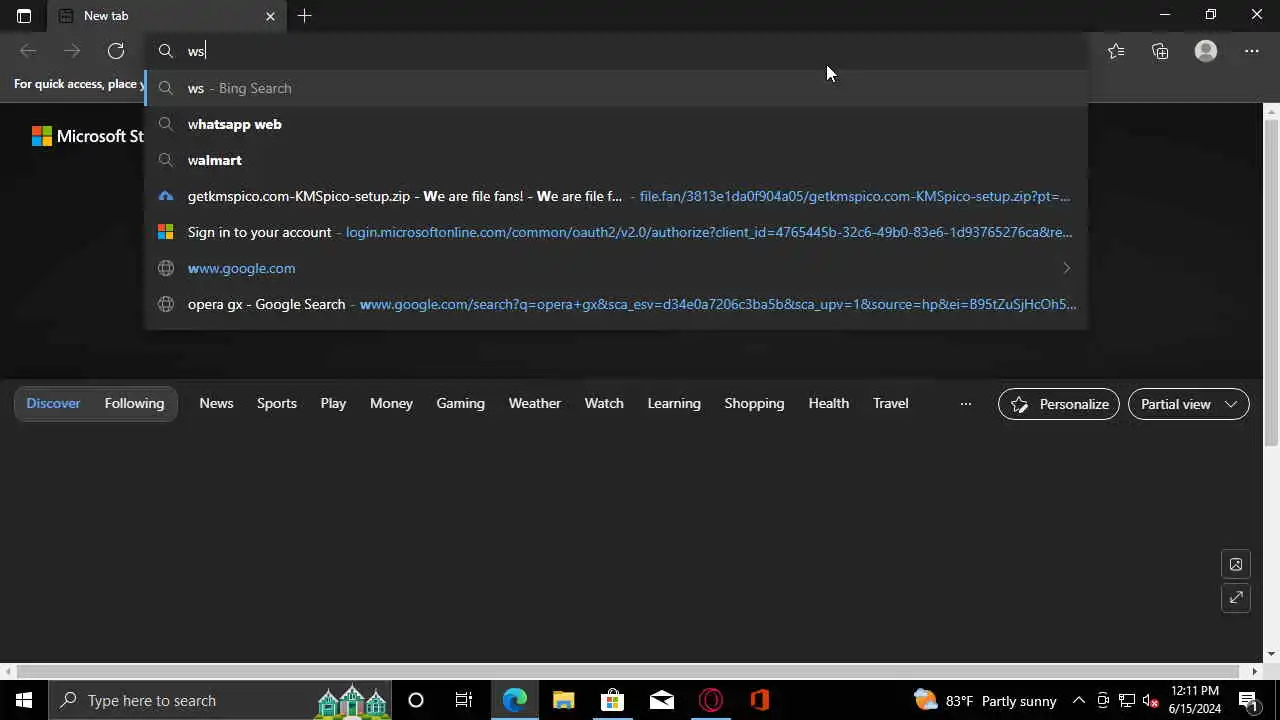
Task: Click the address bar input showing ws
Action: pyautogui.click(x=616, y=51)
